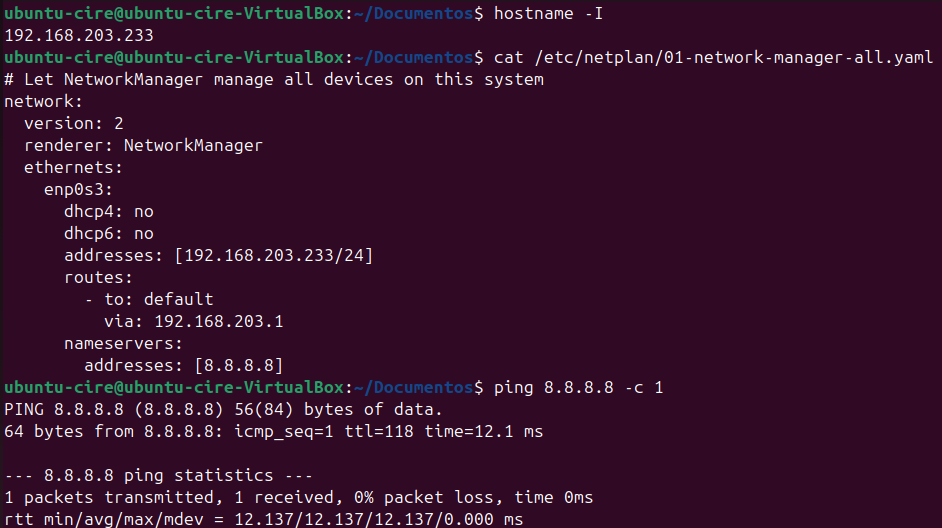Viewport: 942px width, 528px height.
Task: Click the 'routes:' key
Action: 99,277
